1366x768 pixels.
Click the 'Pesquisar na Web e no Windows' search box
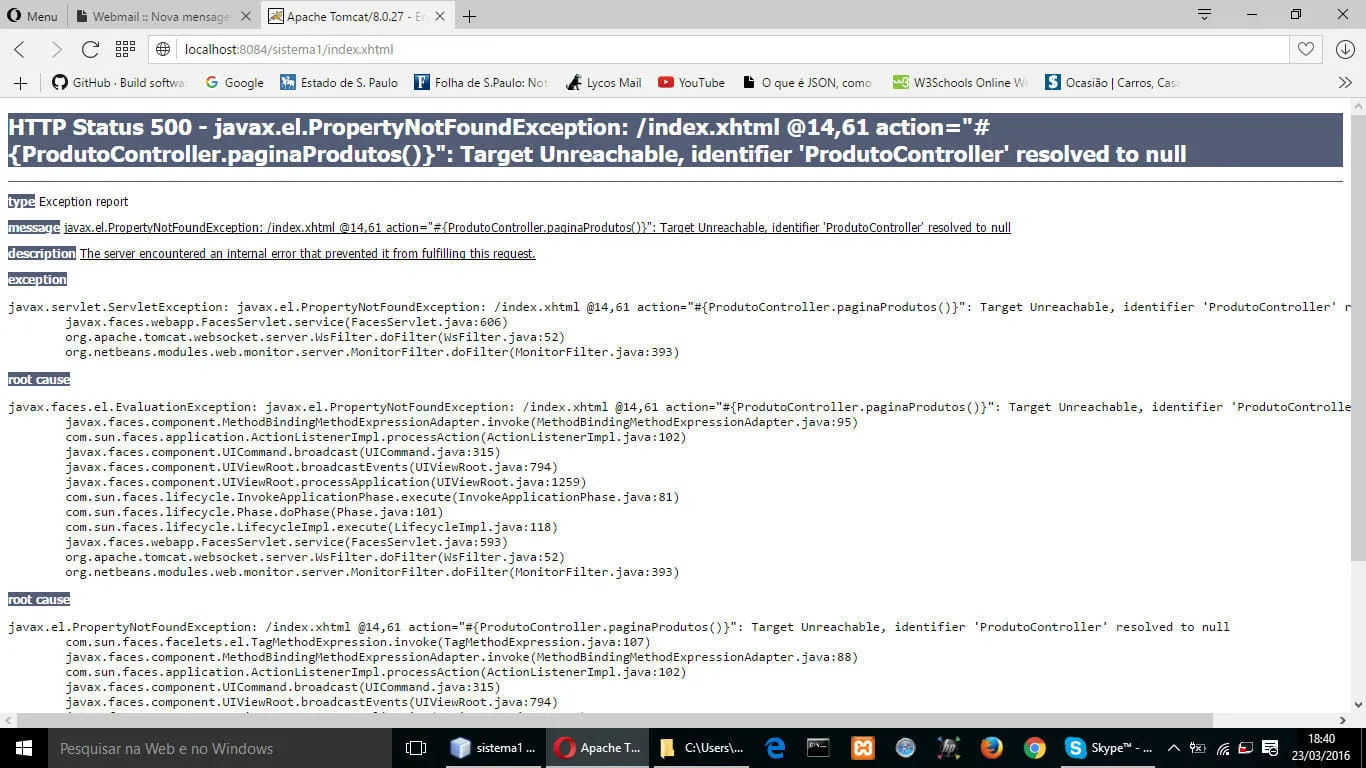click(x=219, y=748)
